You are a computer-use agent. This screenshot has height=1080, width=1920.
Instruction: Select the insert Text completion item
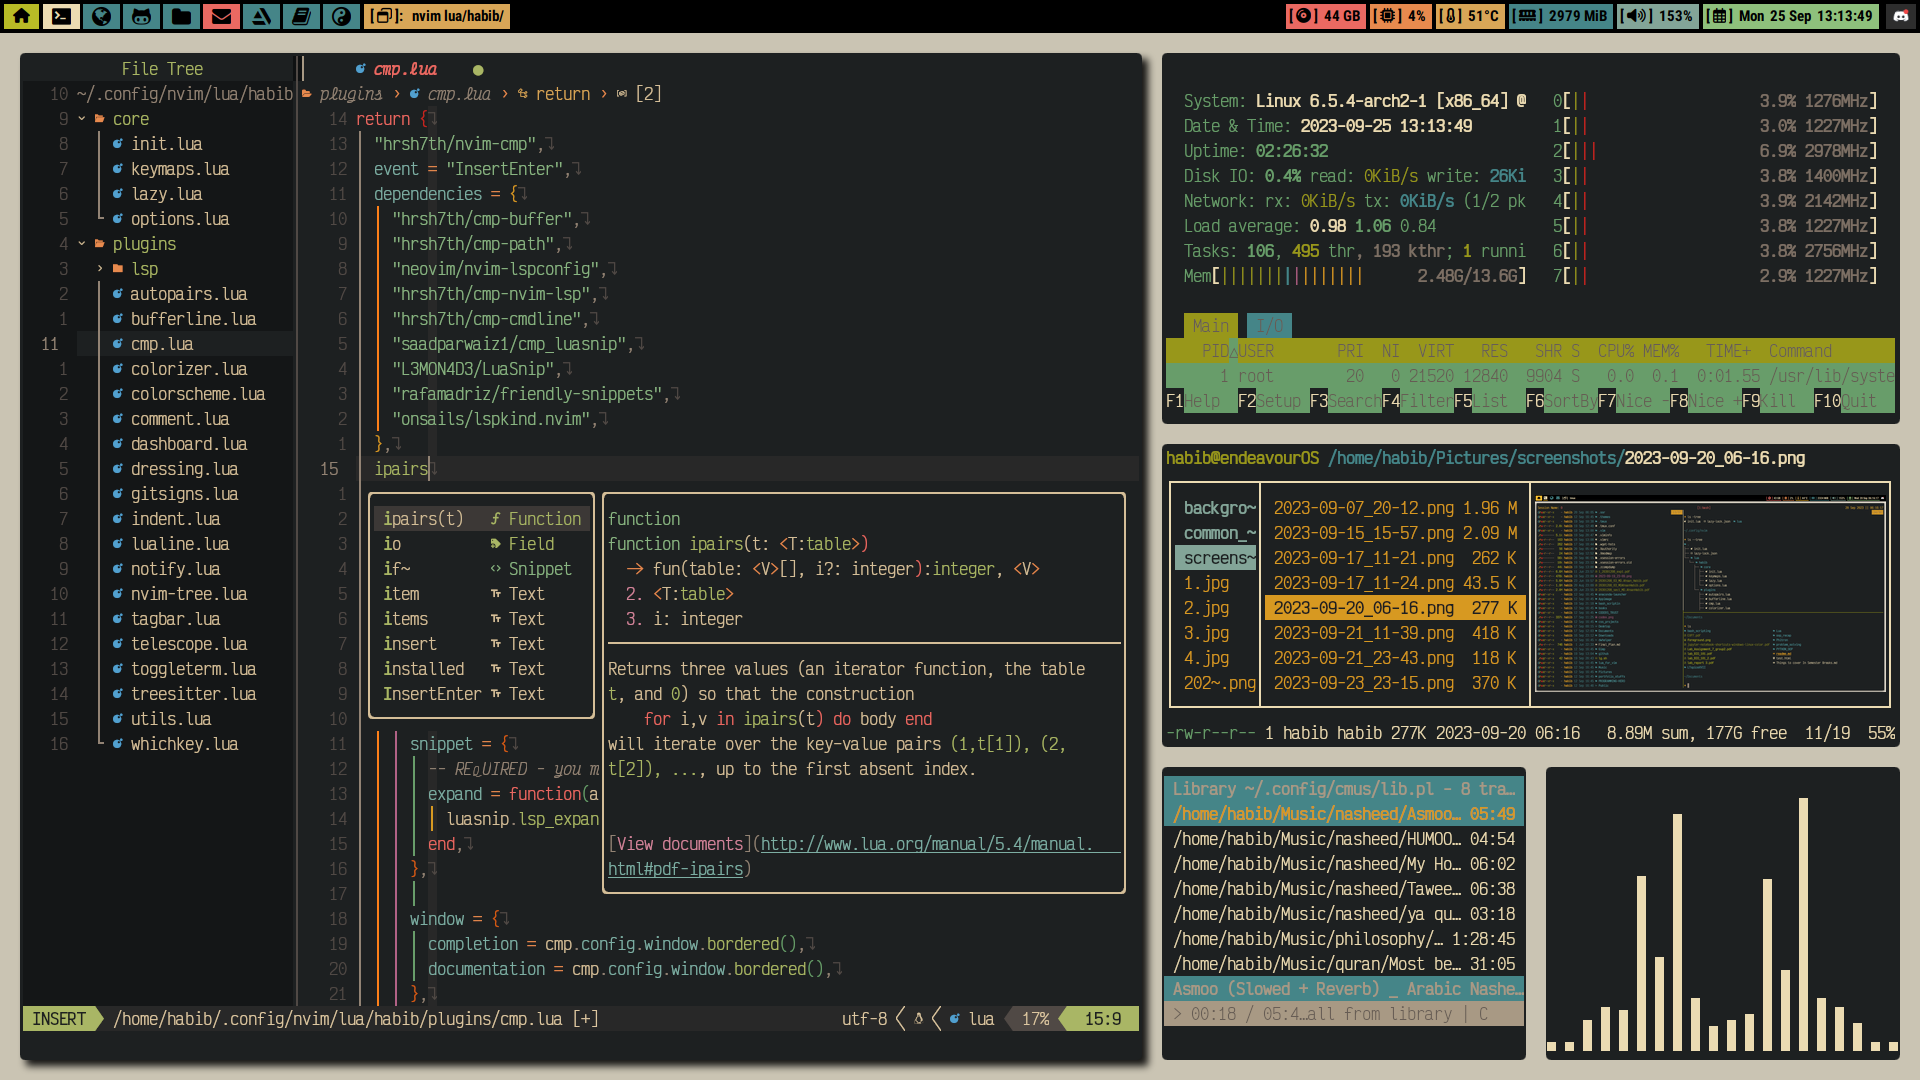[482, 644]
